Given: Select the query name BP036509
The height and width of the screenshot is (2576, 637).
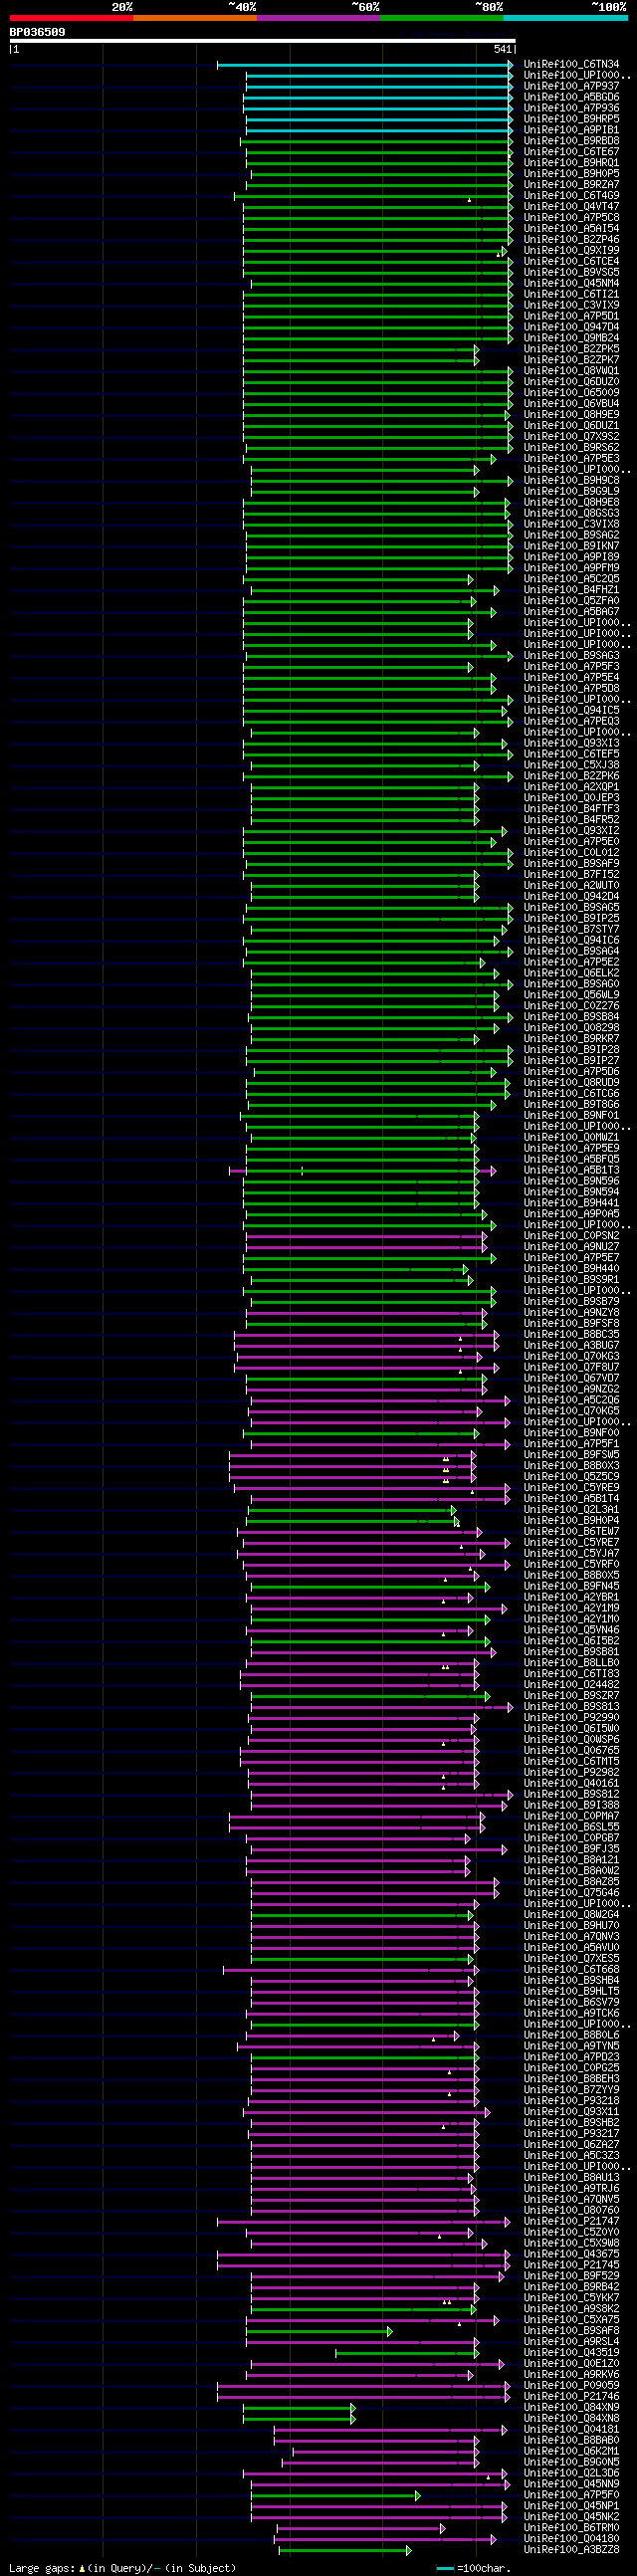Looking at the screenshot, I should click(x=37, y=32).
